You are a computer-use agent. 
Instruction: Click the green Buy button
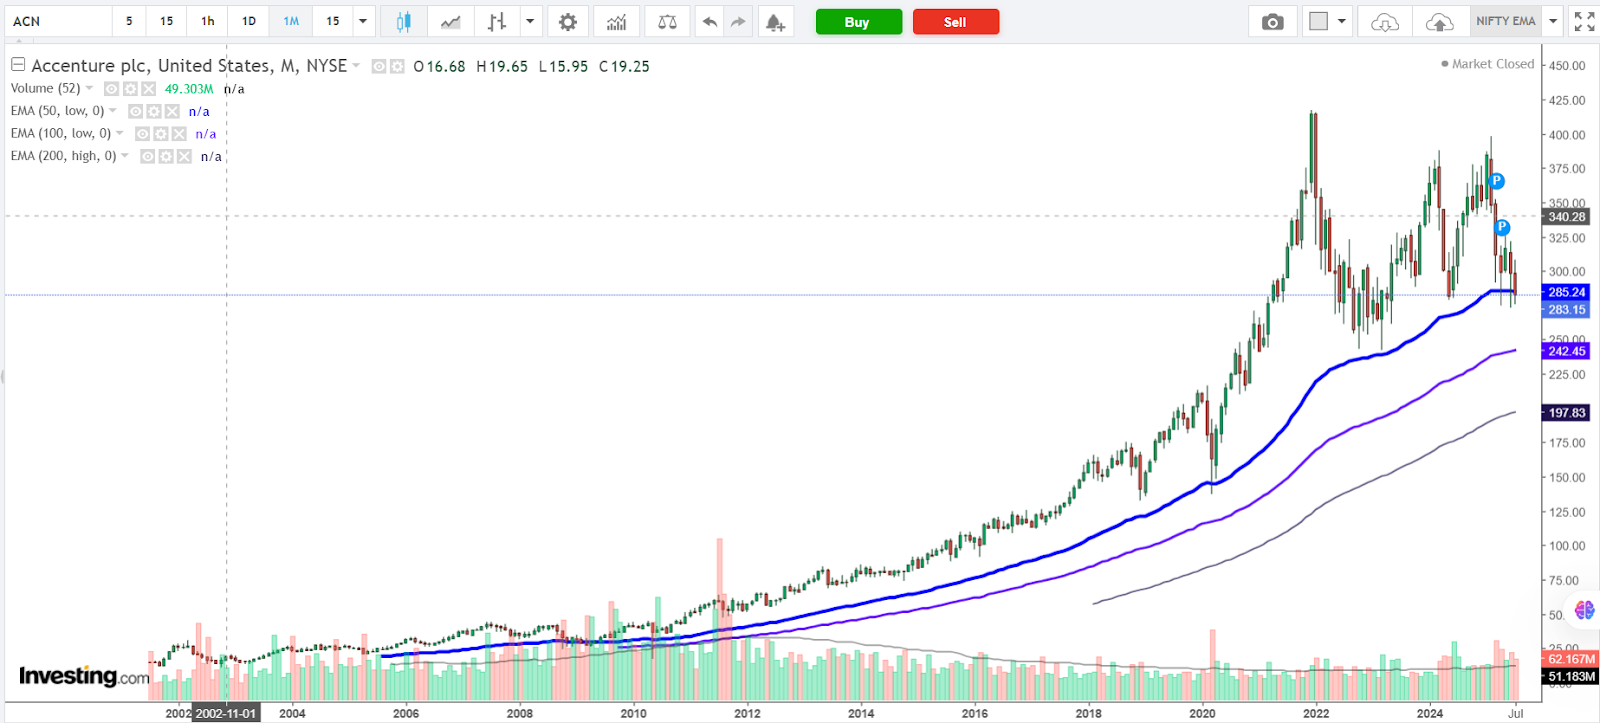click(x=858, y=22)
